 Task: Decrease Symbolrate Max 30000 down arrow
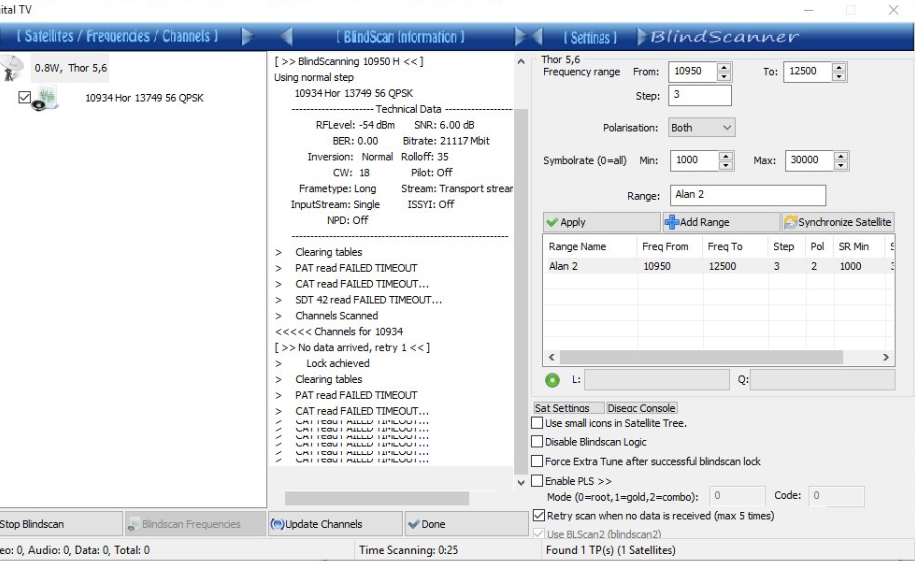(x=840, y=165)
